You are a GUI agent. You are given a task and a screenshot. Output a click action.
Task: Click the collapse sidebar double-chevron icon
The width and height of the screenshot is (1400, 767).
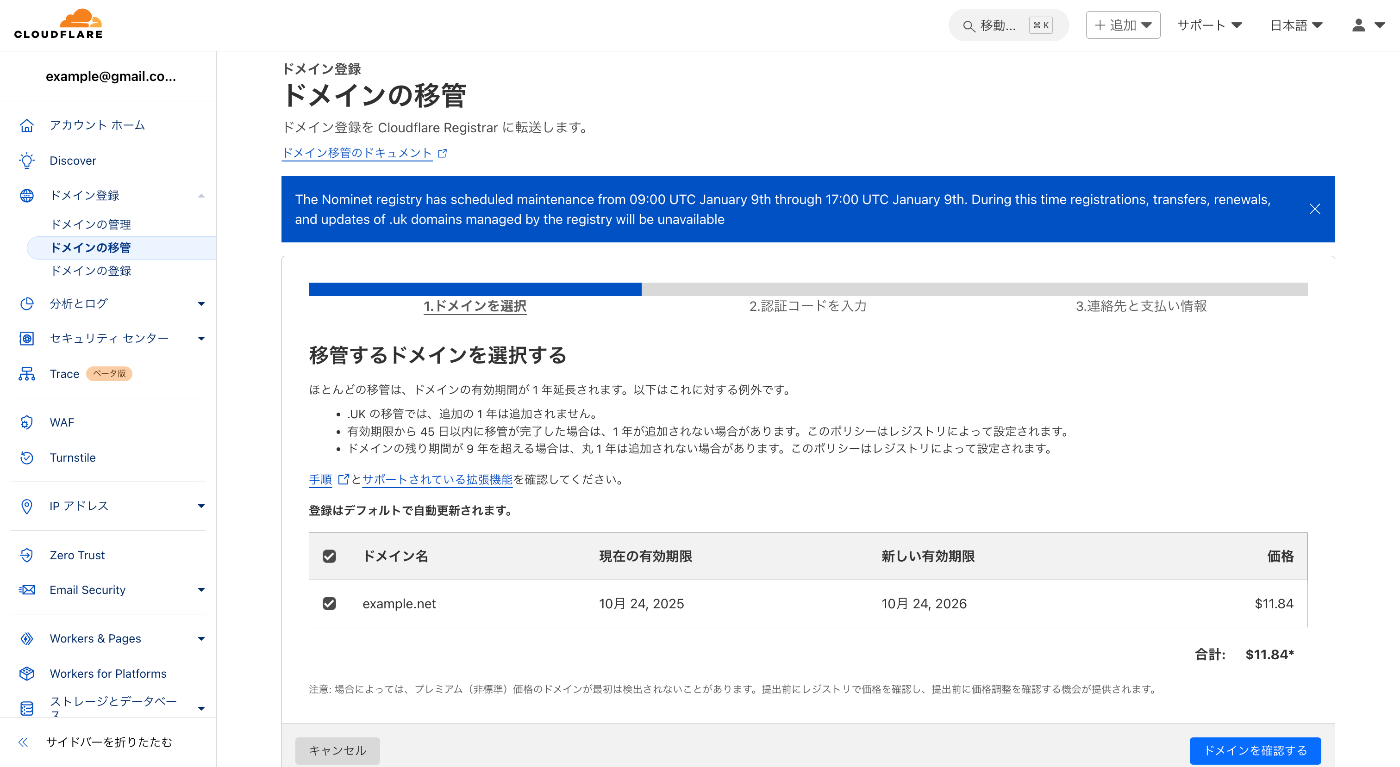click(24, 742)
